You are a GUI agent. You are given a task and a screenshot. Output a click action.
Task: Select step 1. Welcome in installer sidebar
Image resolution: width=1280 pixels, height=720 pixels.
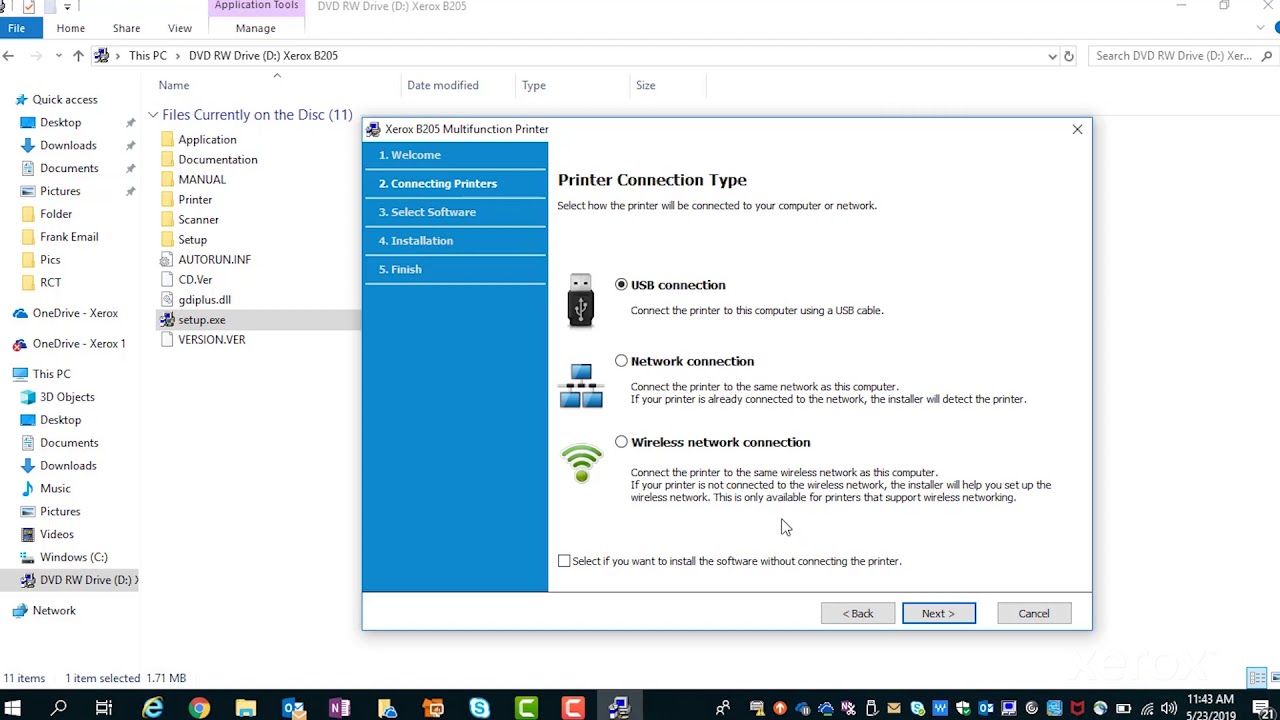tap(410, 155)
